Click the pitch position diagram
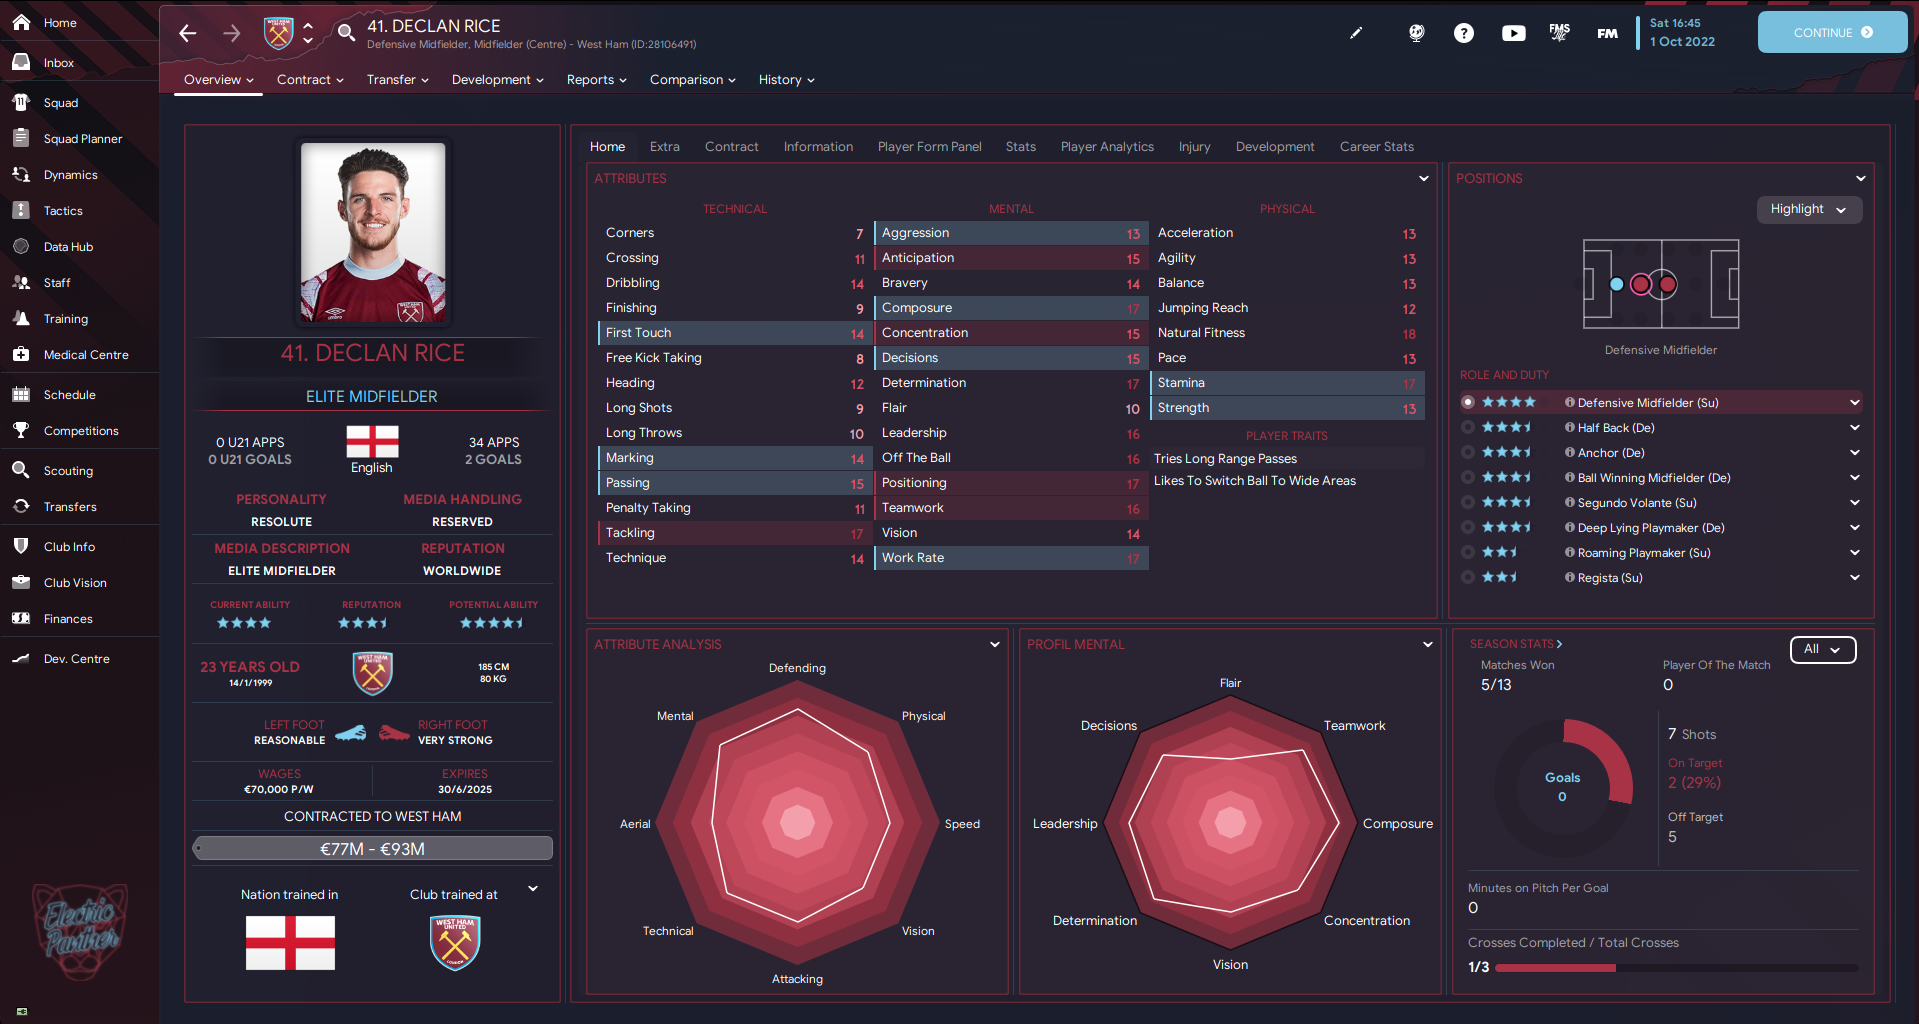Screen dimensions: 1919x1024 click(x=1661, y=284)
